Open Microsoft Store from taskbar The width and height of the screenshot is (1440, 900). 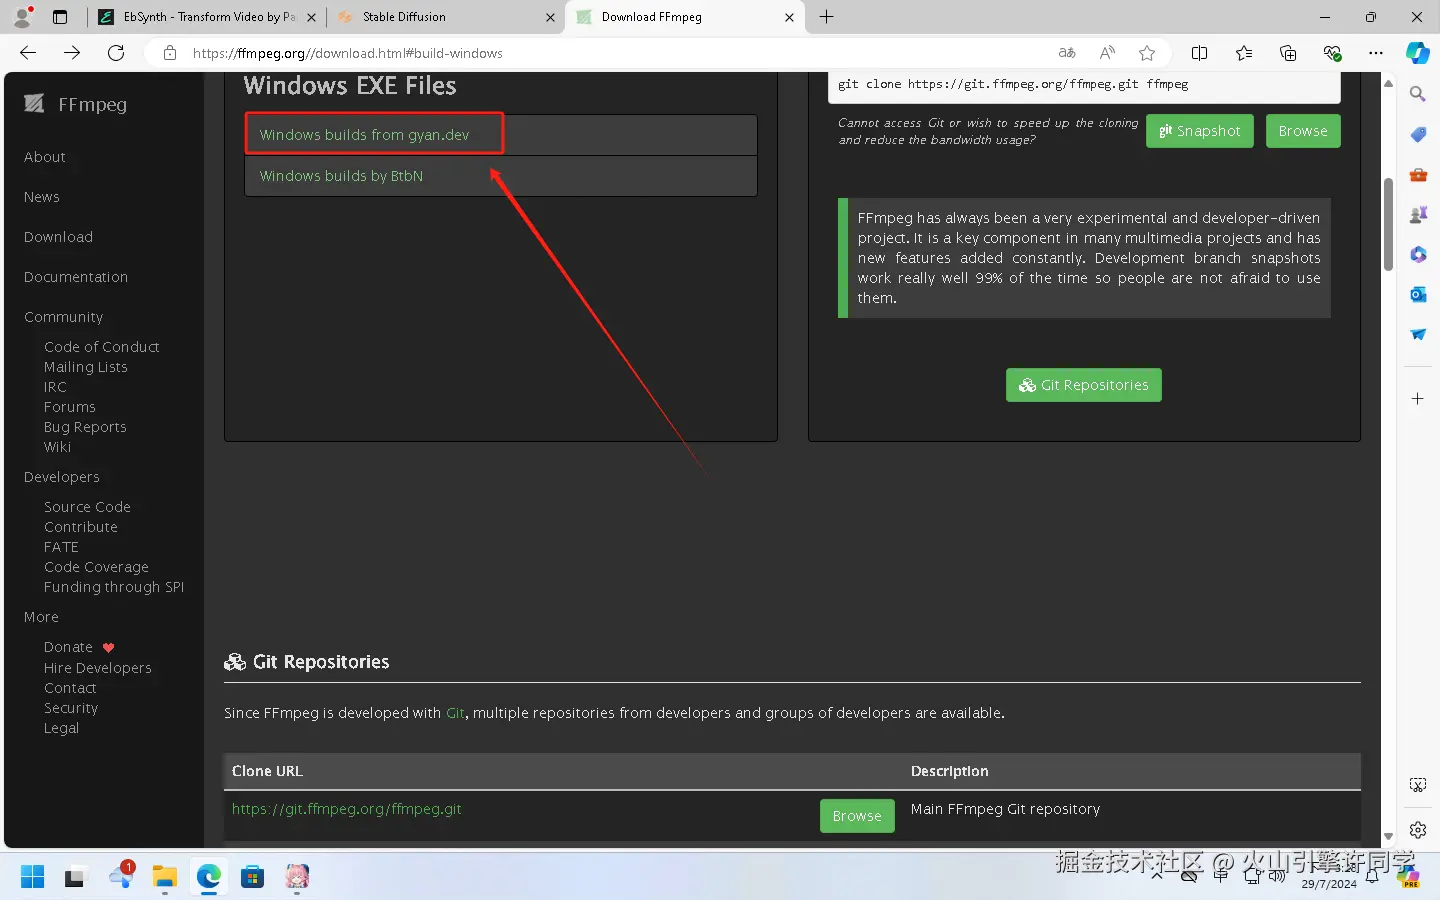pyautogui.click(x=252, y=877)
